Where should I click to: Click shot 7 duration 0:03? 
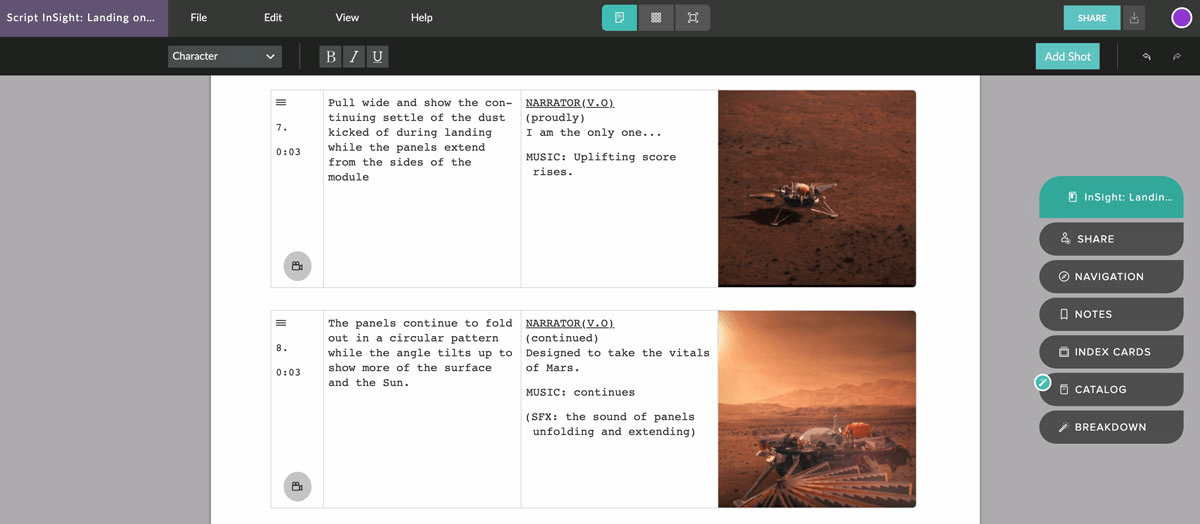[x=288, y=152]
